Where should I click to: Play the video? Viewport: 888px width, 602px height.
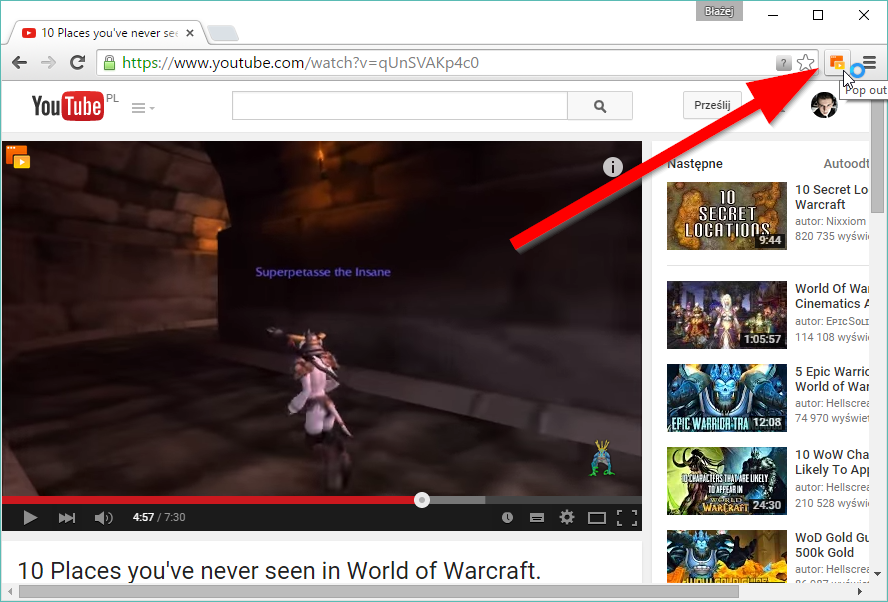pos(30,518)
